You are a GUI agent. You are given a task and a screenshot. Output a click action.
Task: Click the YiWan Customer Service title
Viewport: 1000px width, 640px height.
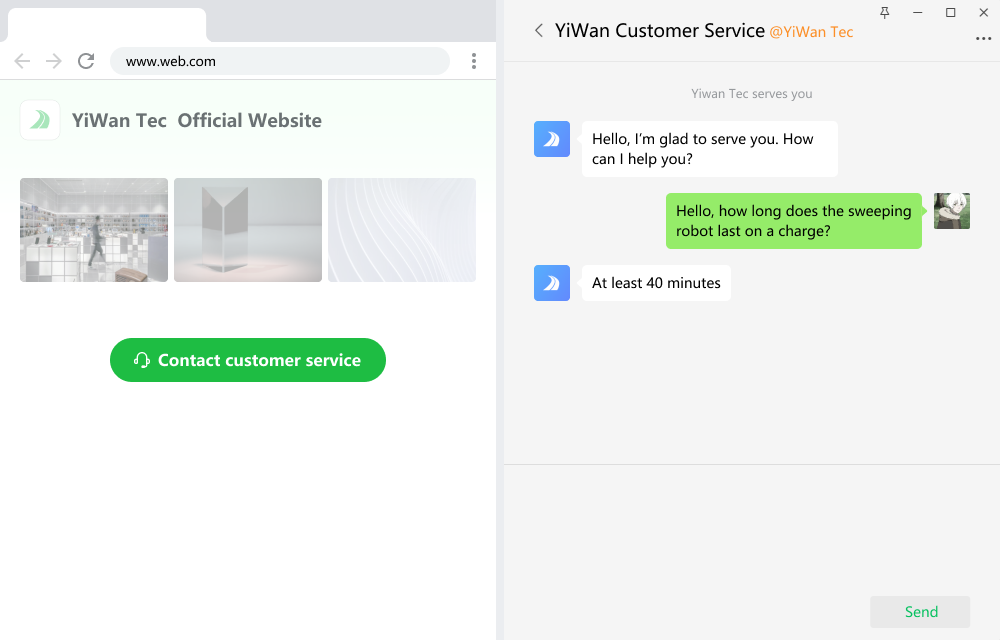click(x=659, y=31)
